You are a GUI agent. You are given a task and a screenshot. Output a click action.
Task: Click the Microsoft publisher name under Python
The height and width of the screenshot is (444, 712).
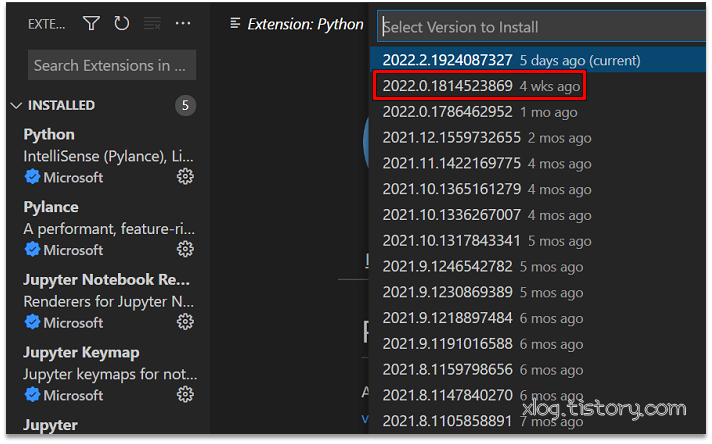[73, 177]
